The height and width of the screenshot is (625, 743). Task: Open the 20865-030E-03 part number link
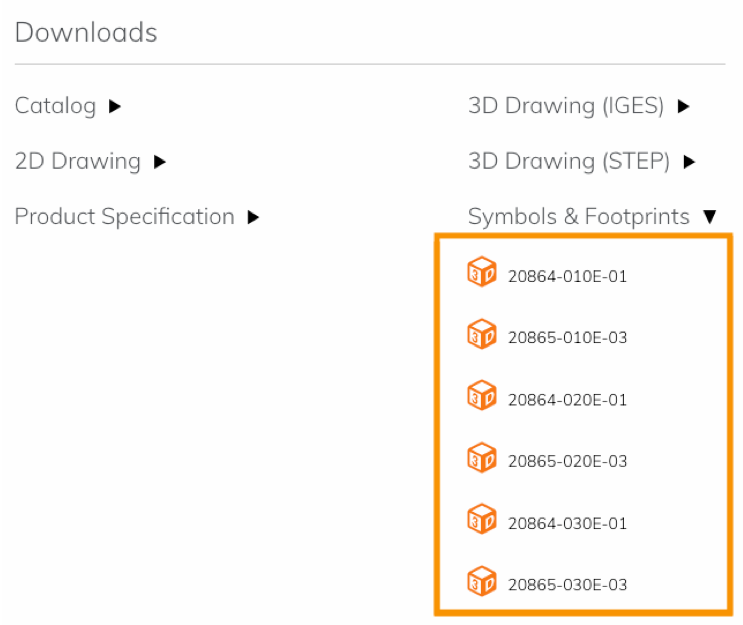567,585
